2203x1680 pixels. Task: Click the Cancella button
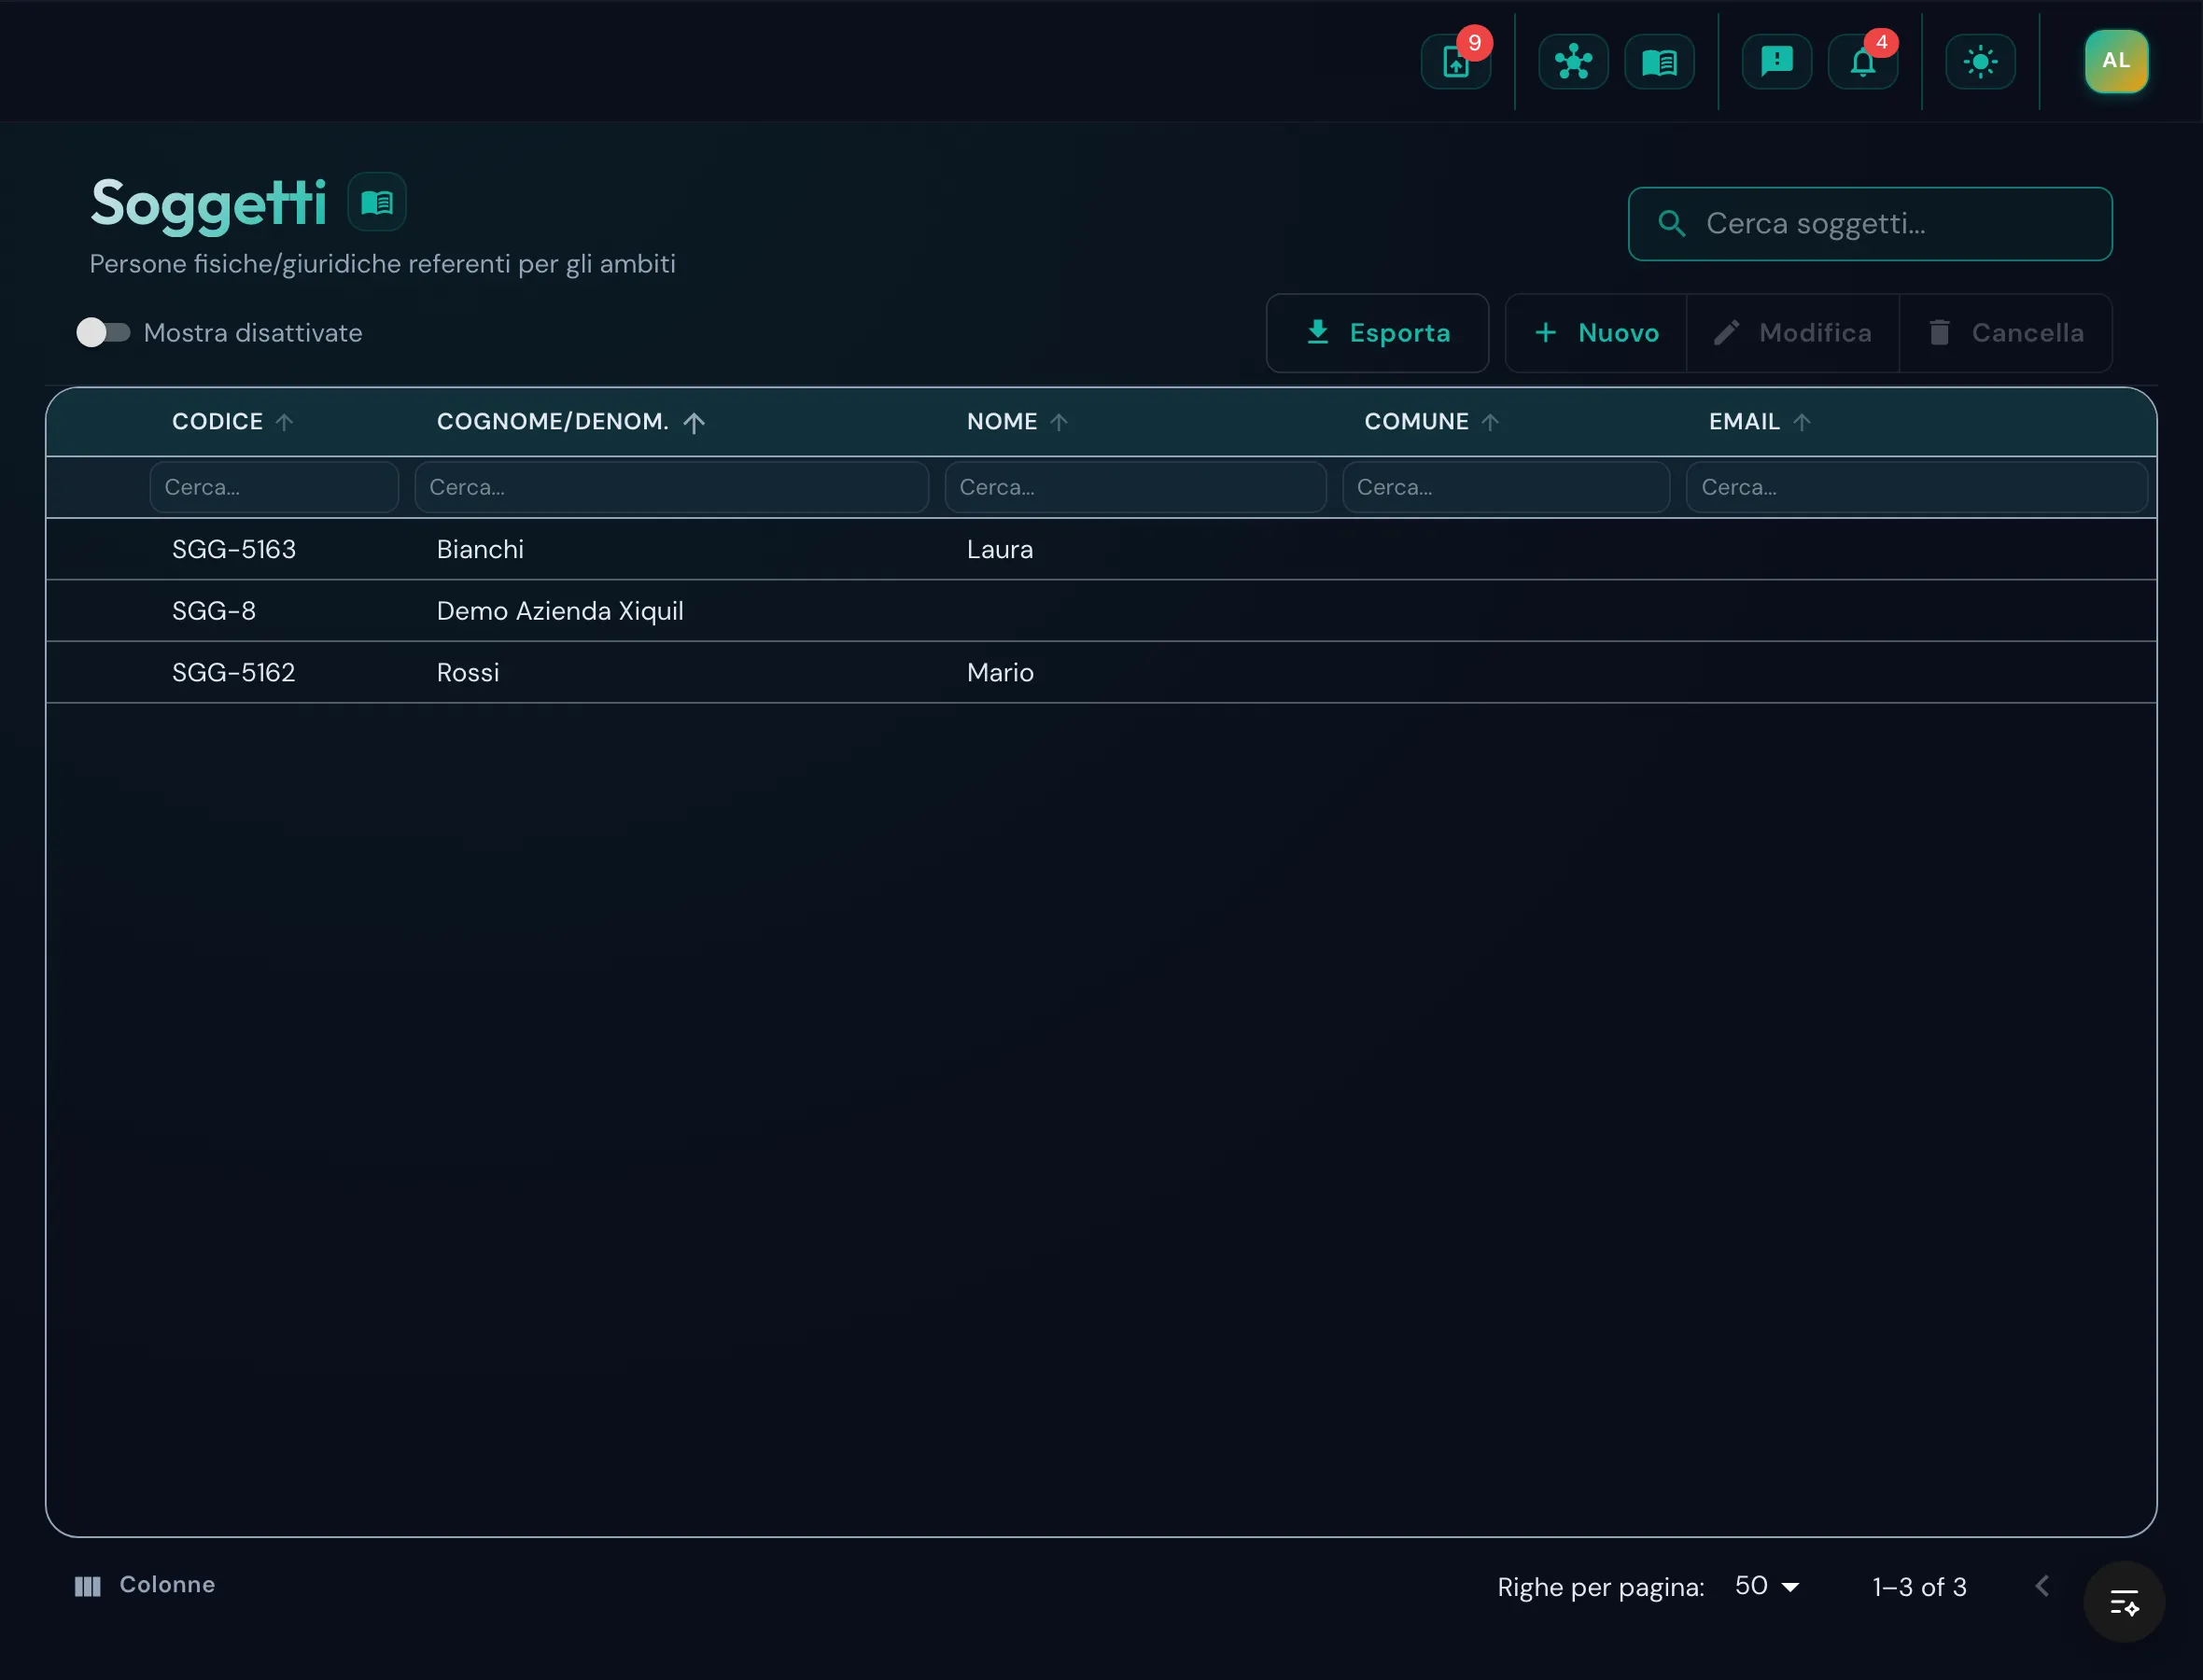click(x=2006, y=333)
